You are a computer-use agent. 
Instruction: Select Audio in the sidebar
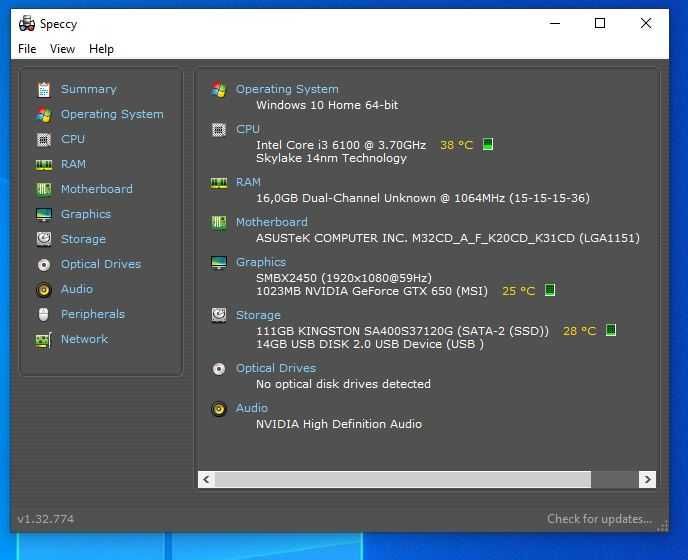[77, 289]
